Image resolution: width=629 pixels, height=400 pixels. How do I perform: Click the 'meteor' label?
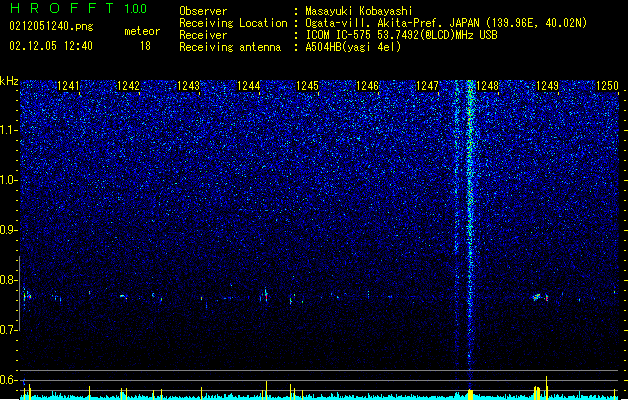pyautogui.click(x=142, y=31)
